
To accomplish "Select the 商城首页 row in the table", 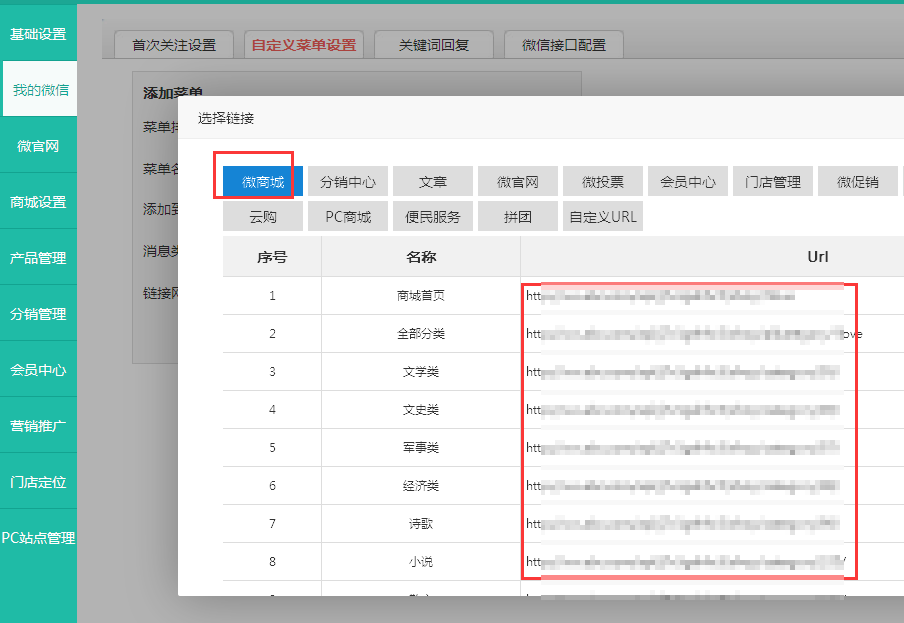I will [421, 296].
